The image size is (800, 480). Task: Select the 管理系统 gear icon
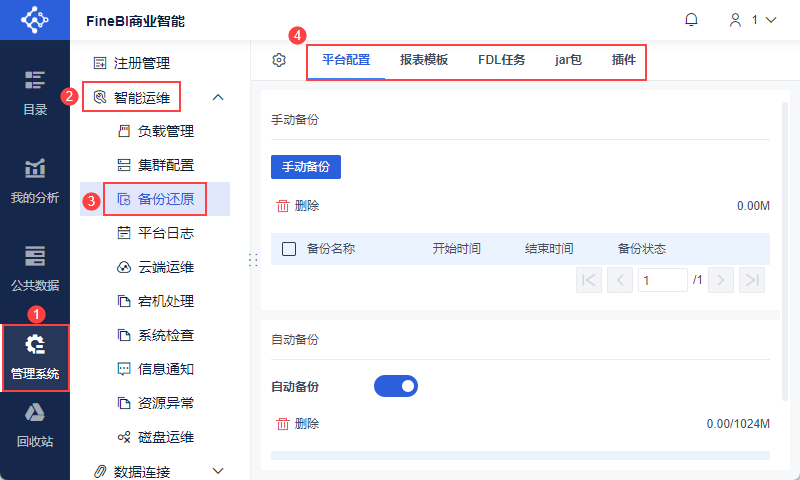[35, 345]
